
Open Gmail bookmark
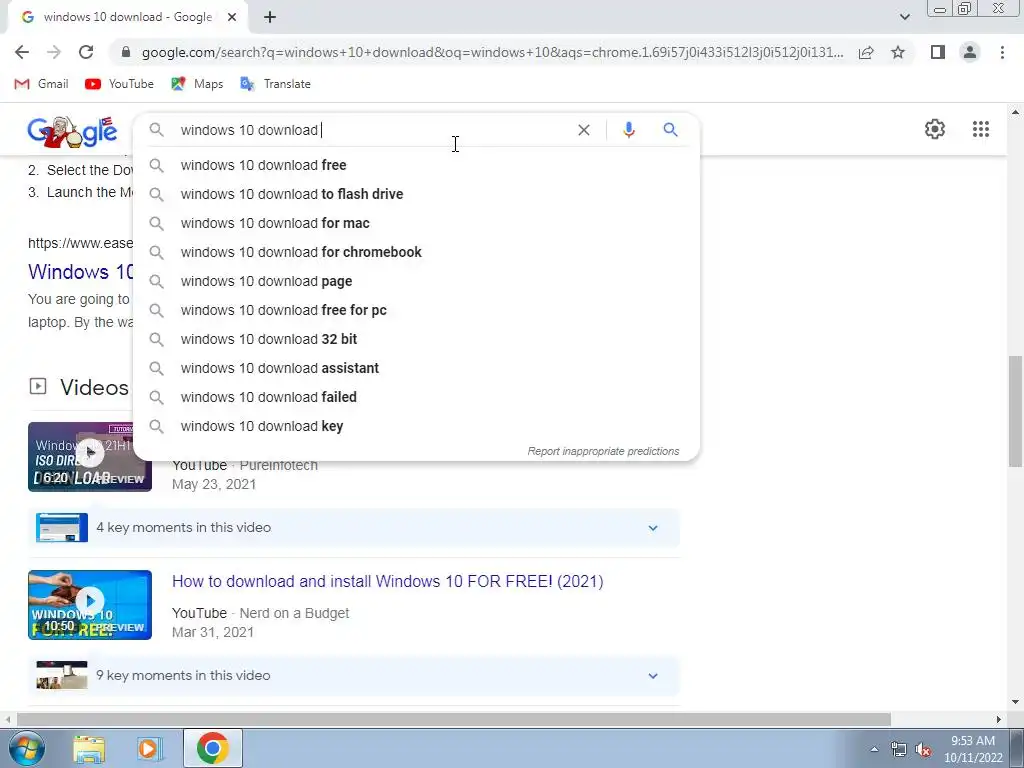(41, 84)
